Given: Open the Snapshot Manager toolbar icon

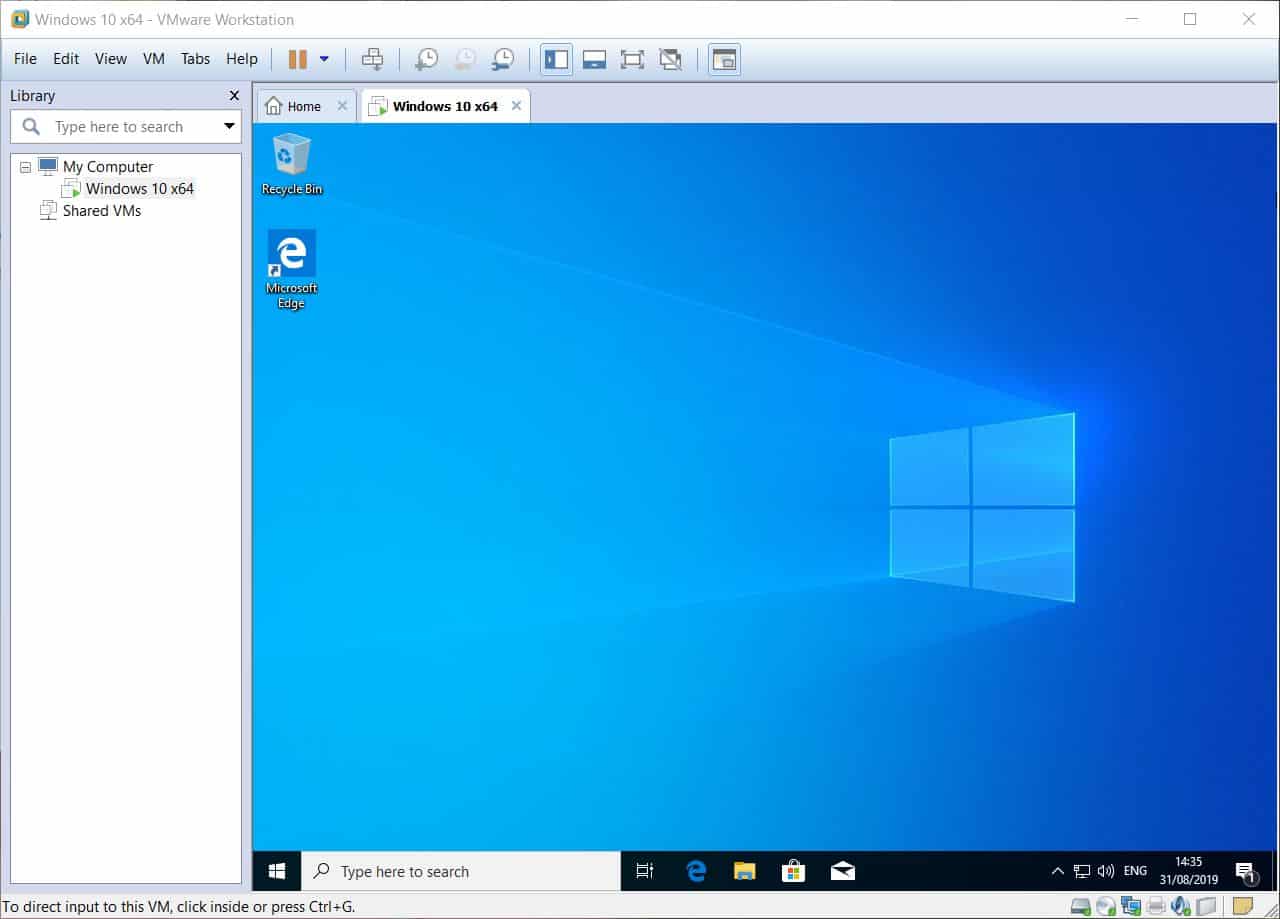Looking at the screenshot, I should (x=502, y=59).
